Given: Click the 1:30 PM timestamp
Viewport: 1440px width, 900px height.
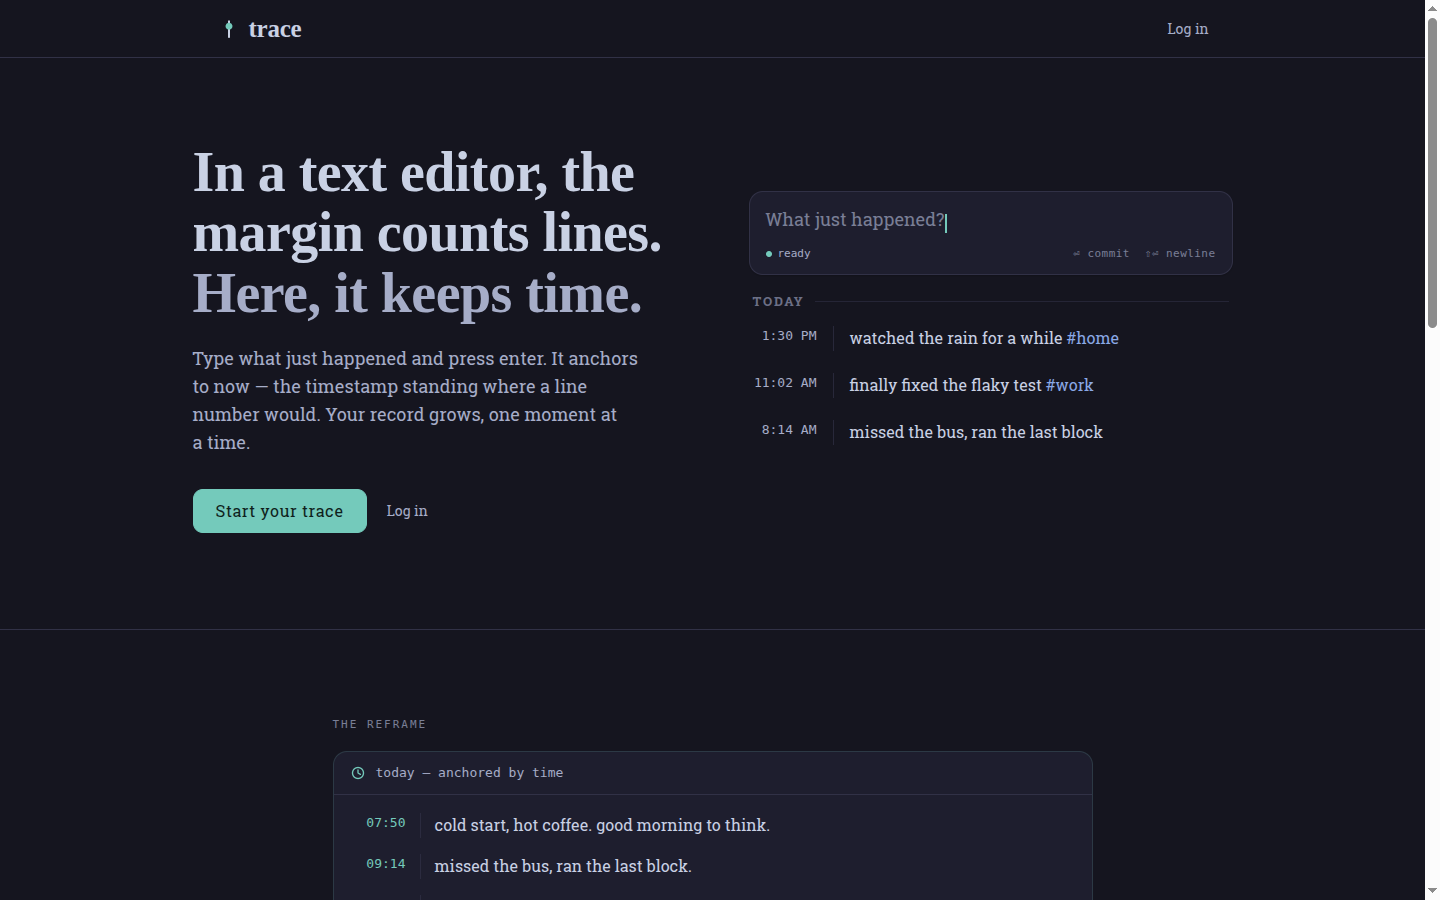Looking at the screenshot, I should pos(789,336).
